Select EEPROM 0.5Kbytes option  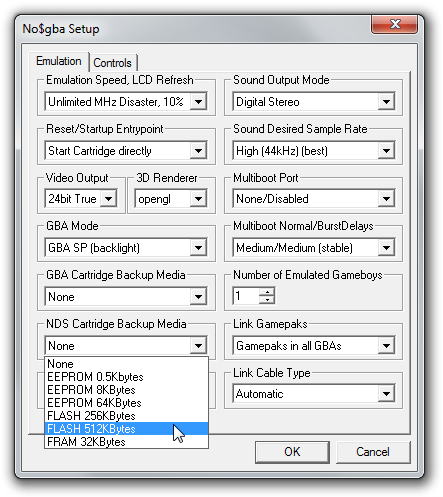(126, 377)
